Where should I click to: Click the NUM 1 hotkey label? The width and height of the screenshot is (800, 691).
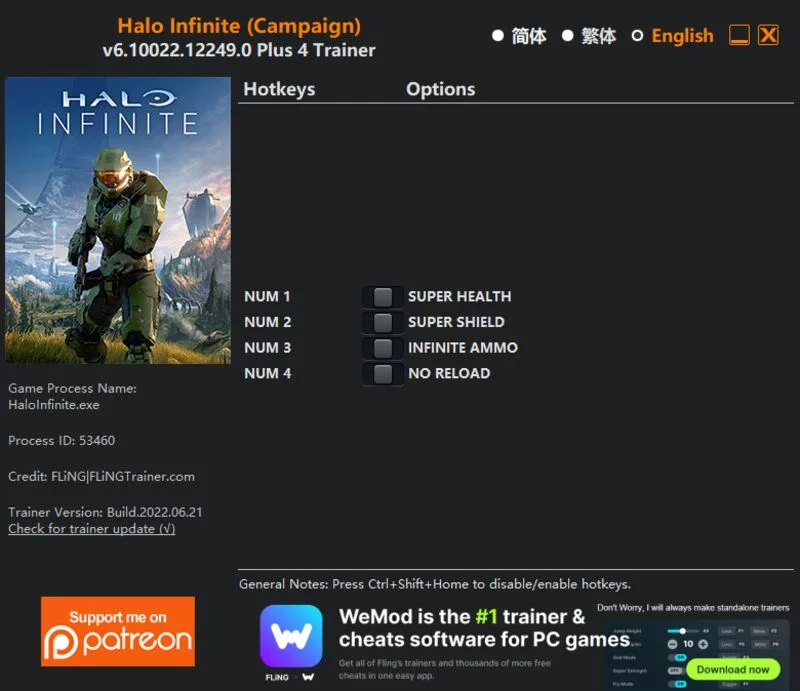tap(267, 297)
